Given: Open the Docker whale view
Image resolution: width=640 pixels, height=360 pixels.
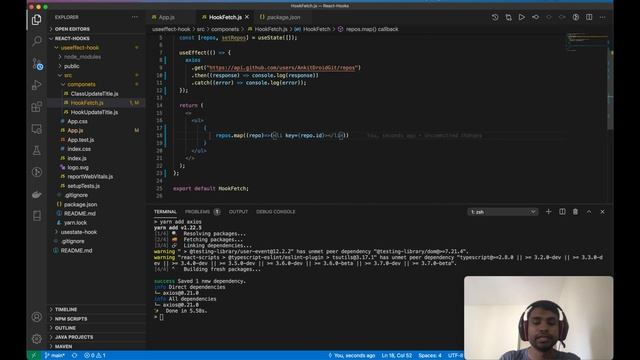Looking at the screenshot, I should click(37, 194).
